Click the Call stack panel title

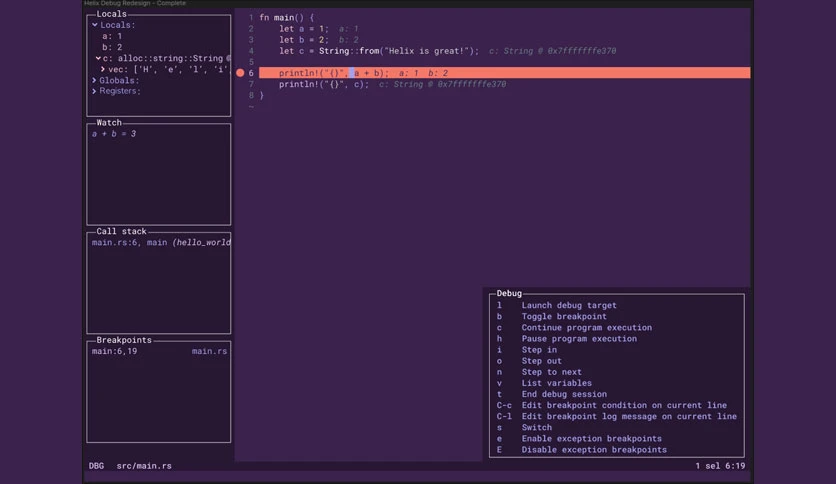click(x=121, y=231)
